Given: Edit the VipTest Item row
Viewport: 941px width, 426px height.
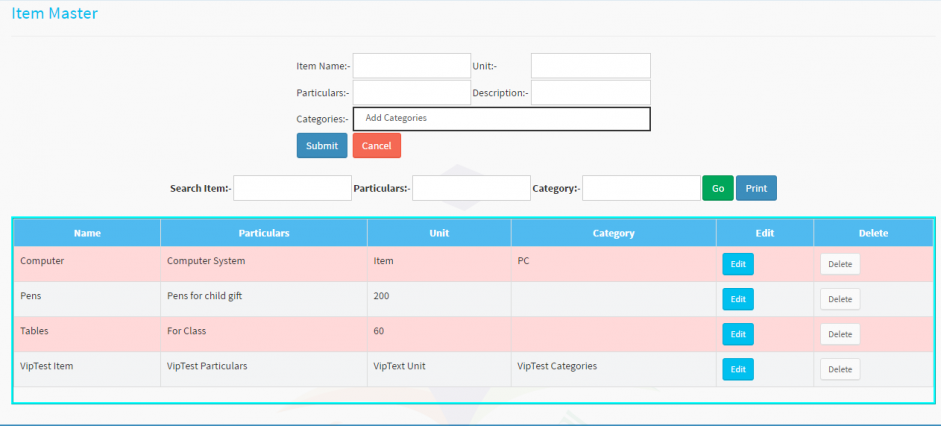Looking at the screenshot, I should pyautogui.click(x=738, y=369).
